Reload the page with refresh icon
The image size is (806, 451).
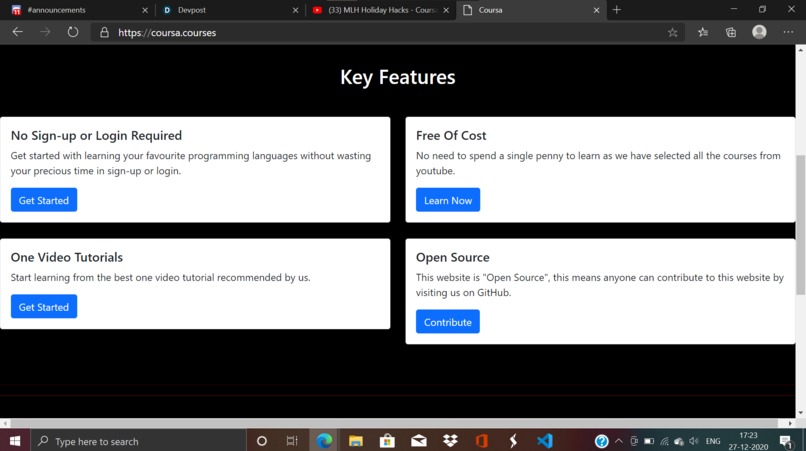coord(73,32)
